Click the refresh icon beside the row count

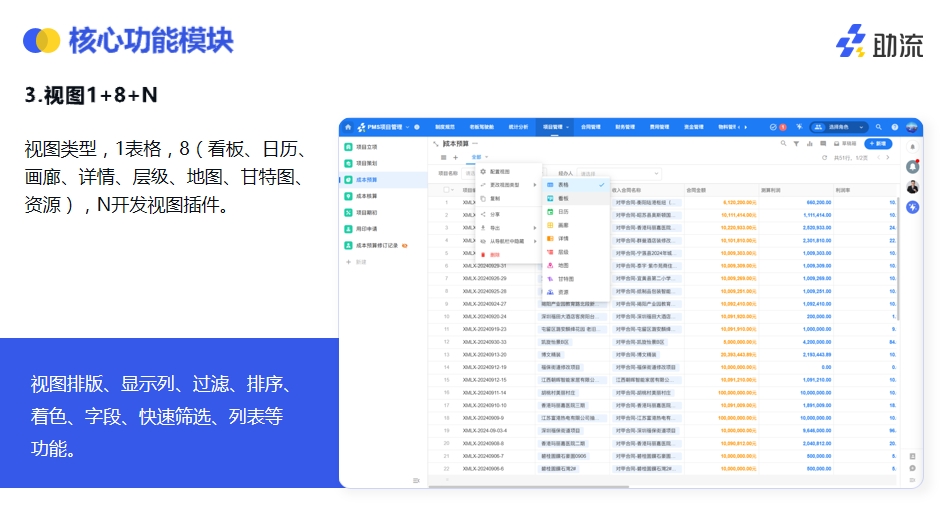(824, 158)
